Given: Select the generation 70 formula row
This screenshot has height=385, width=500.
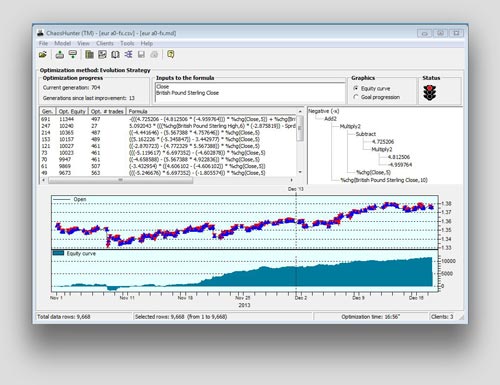Looking at the screenshot, I should (x=168, y=159).
